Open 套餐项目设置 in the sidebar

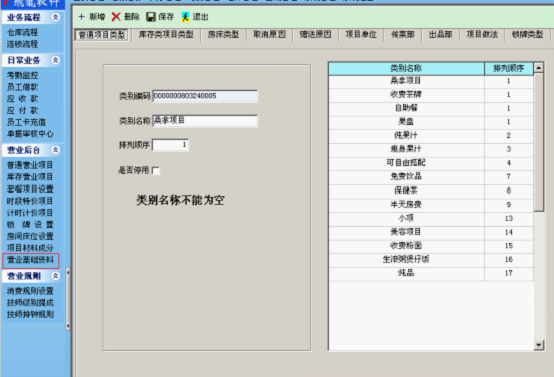click(x=30, y=189)
